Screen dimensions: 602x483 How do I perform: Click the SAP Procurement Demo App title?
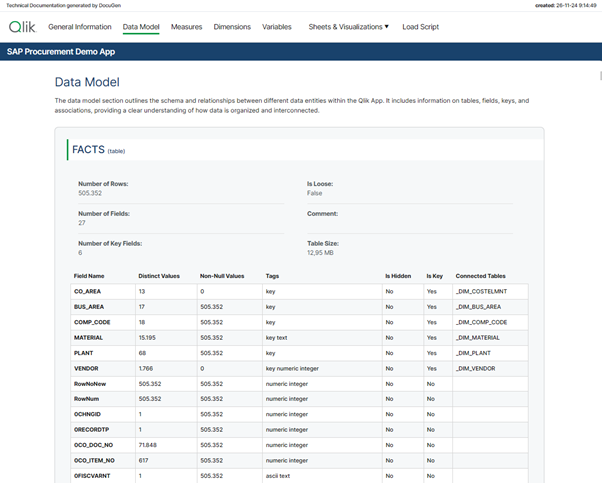pos(61,51)
